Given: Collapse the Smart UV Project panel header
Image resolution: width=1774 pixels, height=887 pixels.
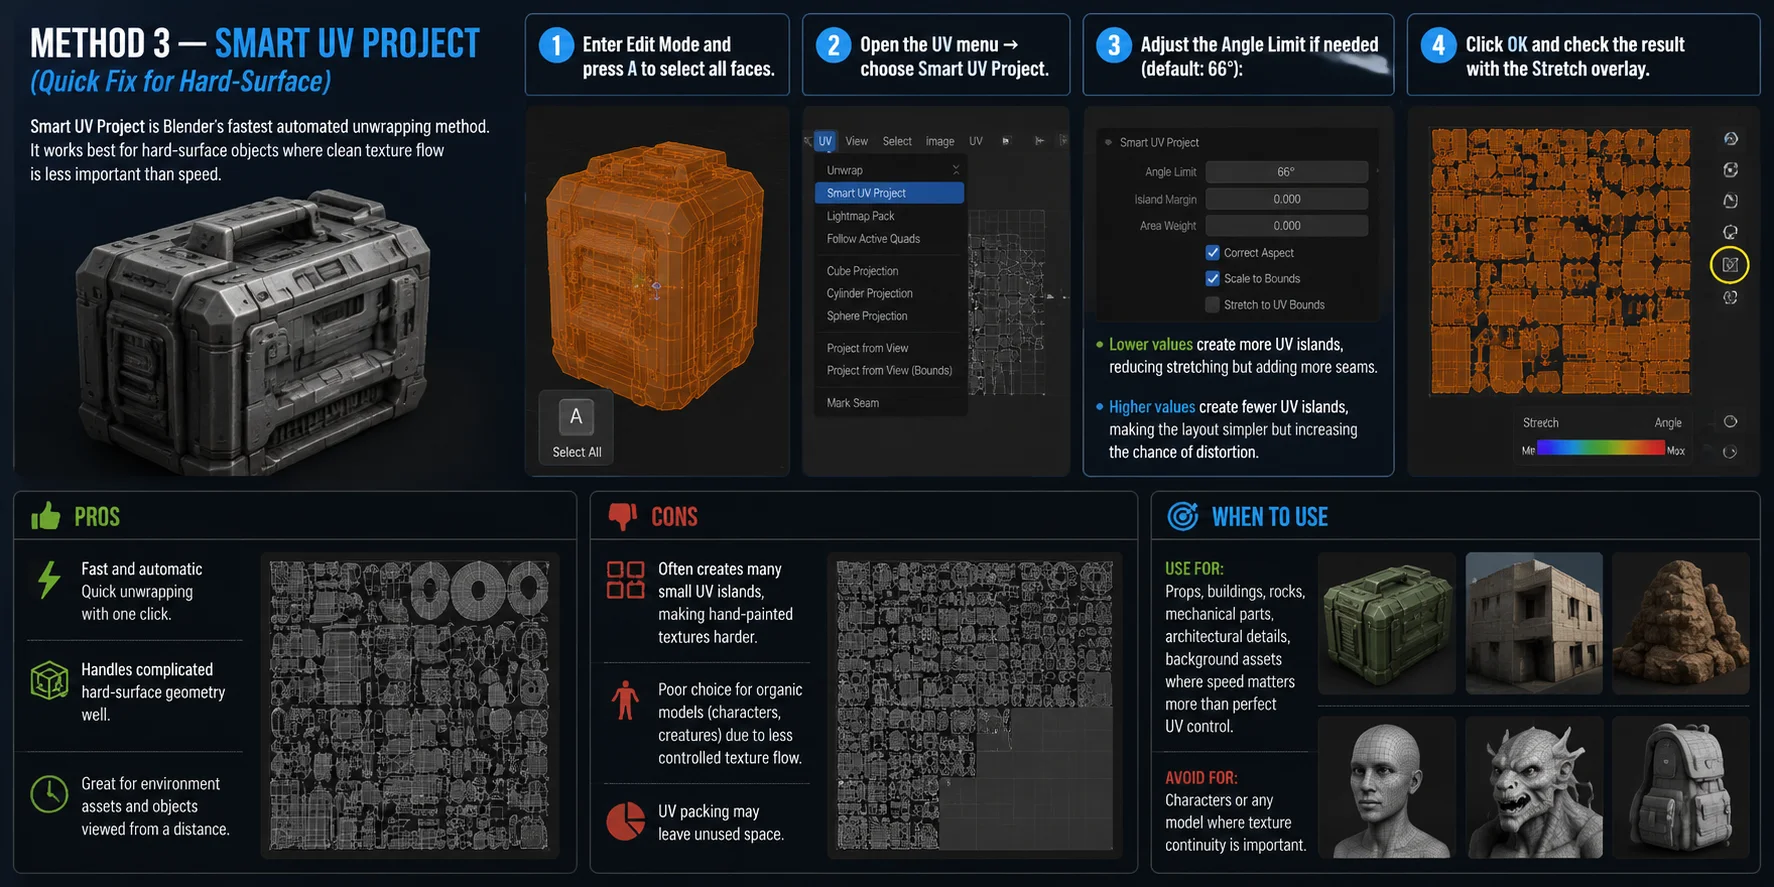Looking at the screenshot, I should [x=1108, y=142].
